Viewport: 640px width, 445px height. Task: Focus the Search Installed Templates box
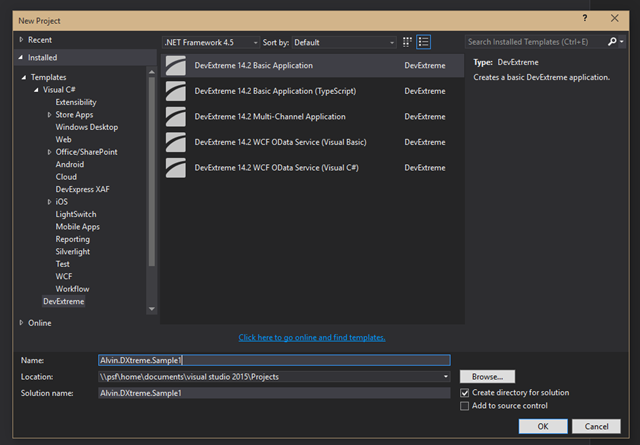point(536,42)
